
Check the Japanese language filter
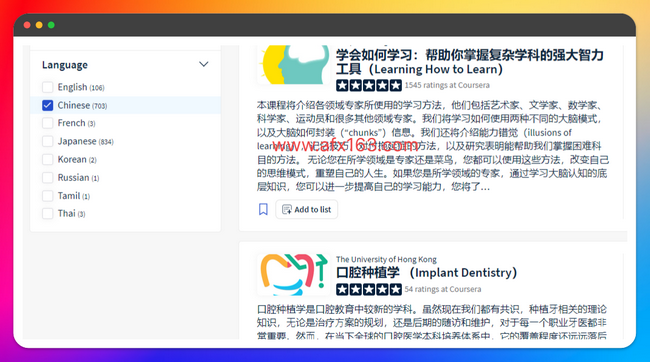(x=47, y=141)
